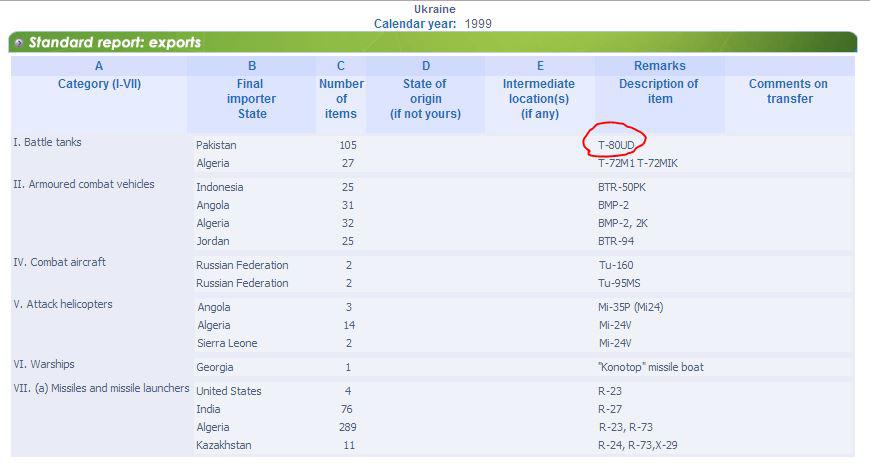Select the Number of items column header

click(341, 99)
